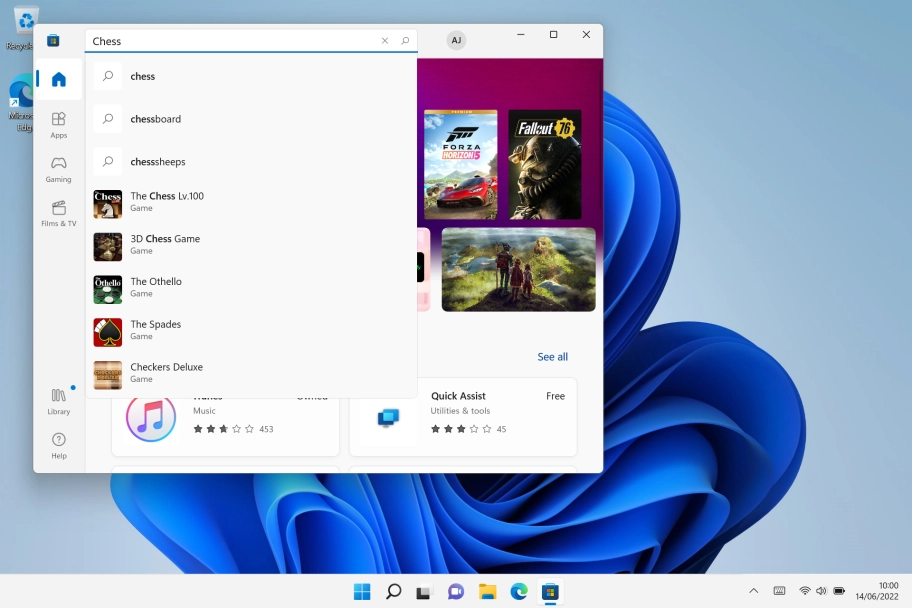Open the Help page

coord(59,445)
